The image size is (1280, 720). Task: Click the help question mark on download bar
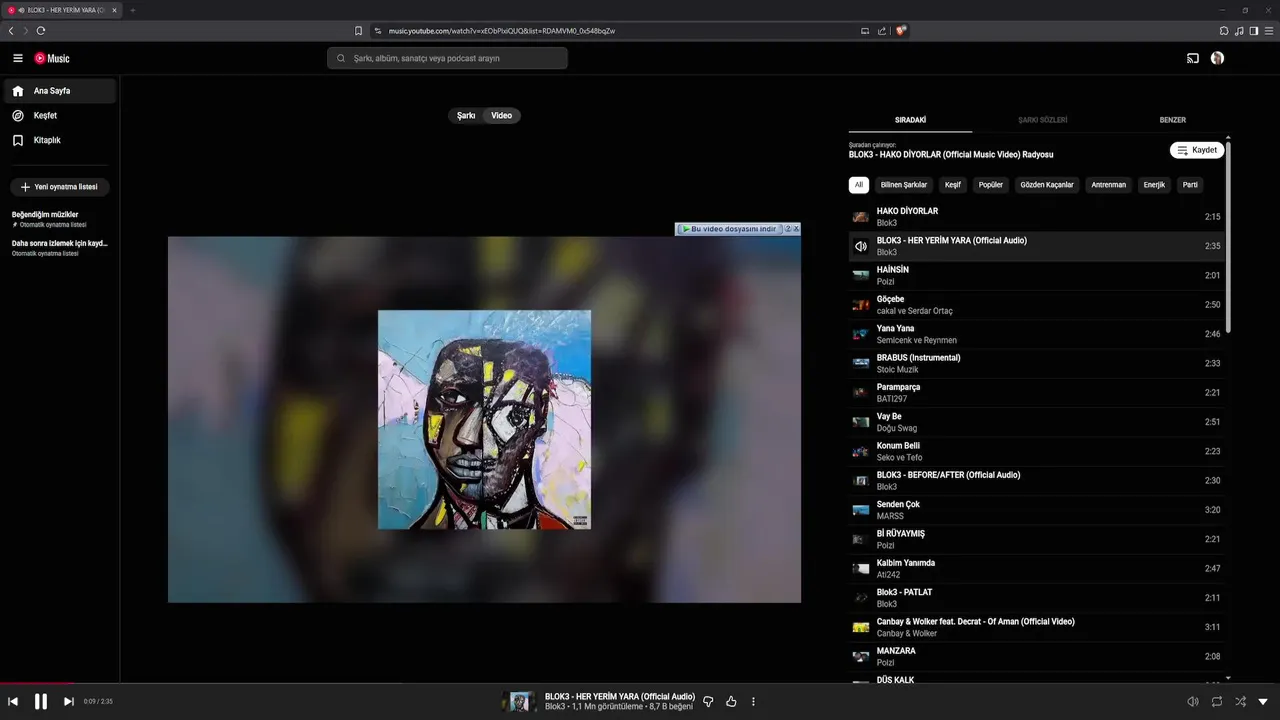(788, 229)
